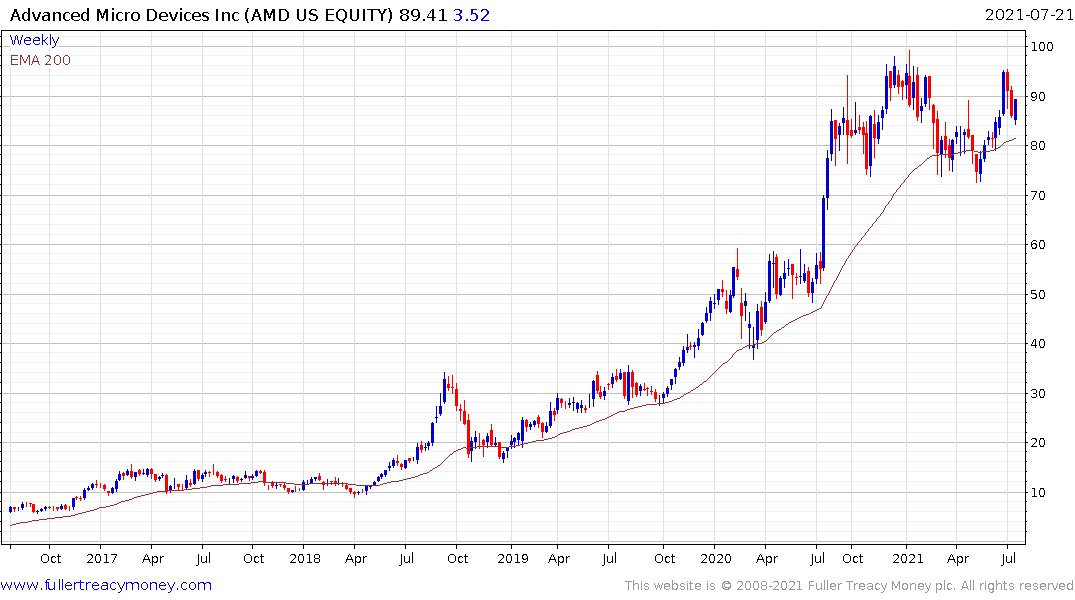Click the 'EMA 200' indicator label
Image resolution: width=1075 pixels, height=600 pixels.
[x=40, y=60]
